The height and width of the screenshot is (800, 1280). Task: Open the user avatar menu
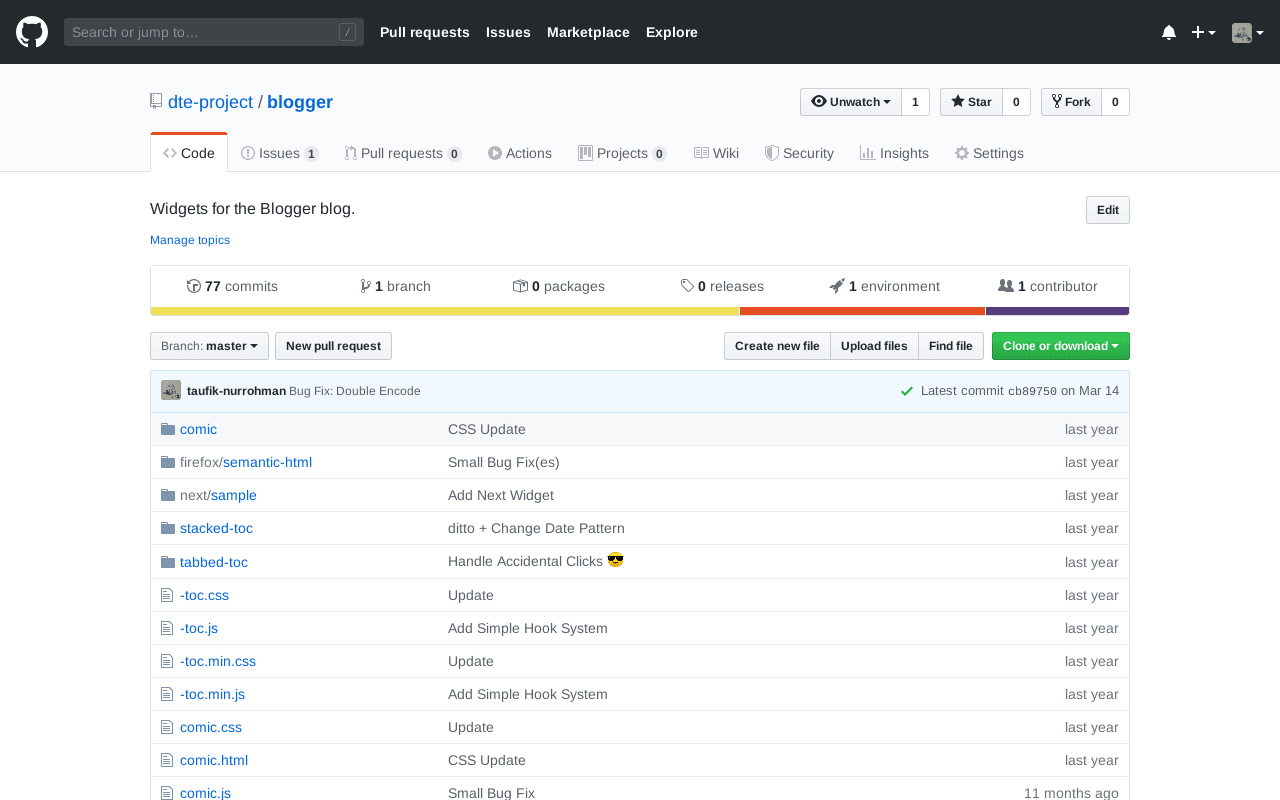pos(1248,32)
